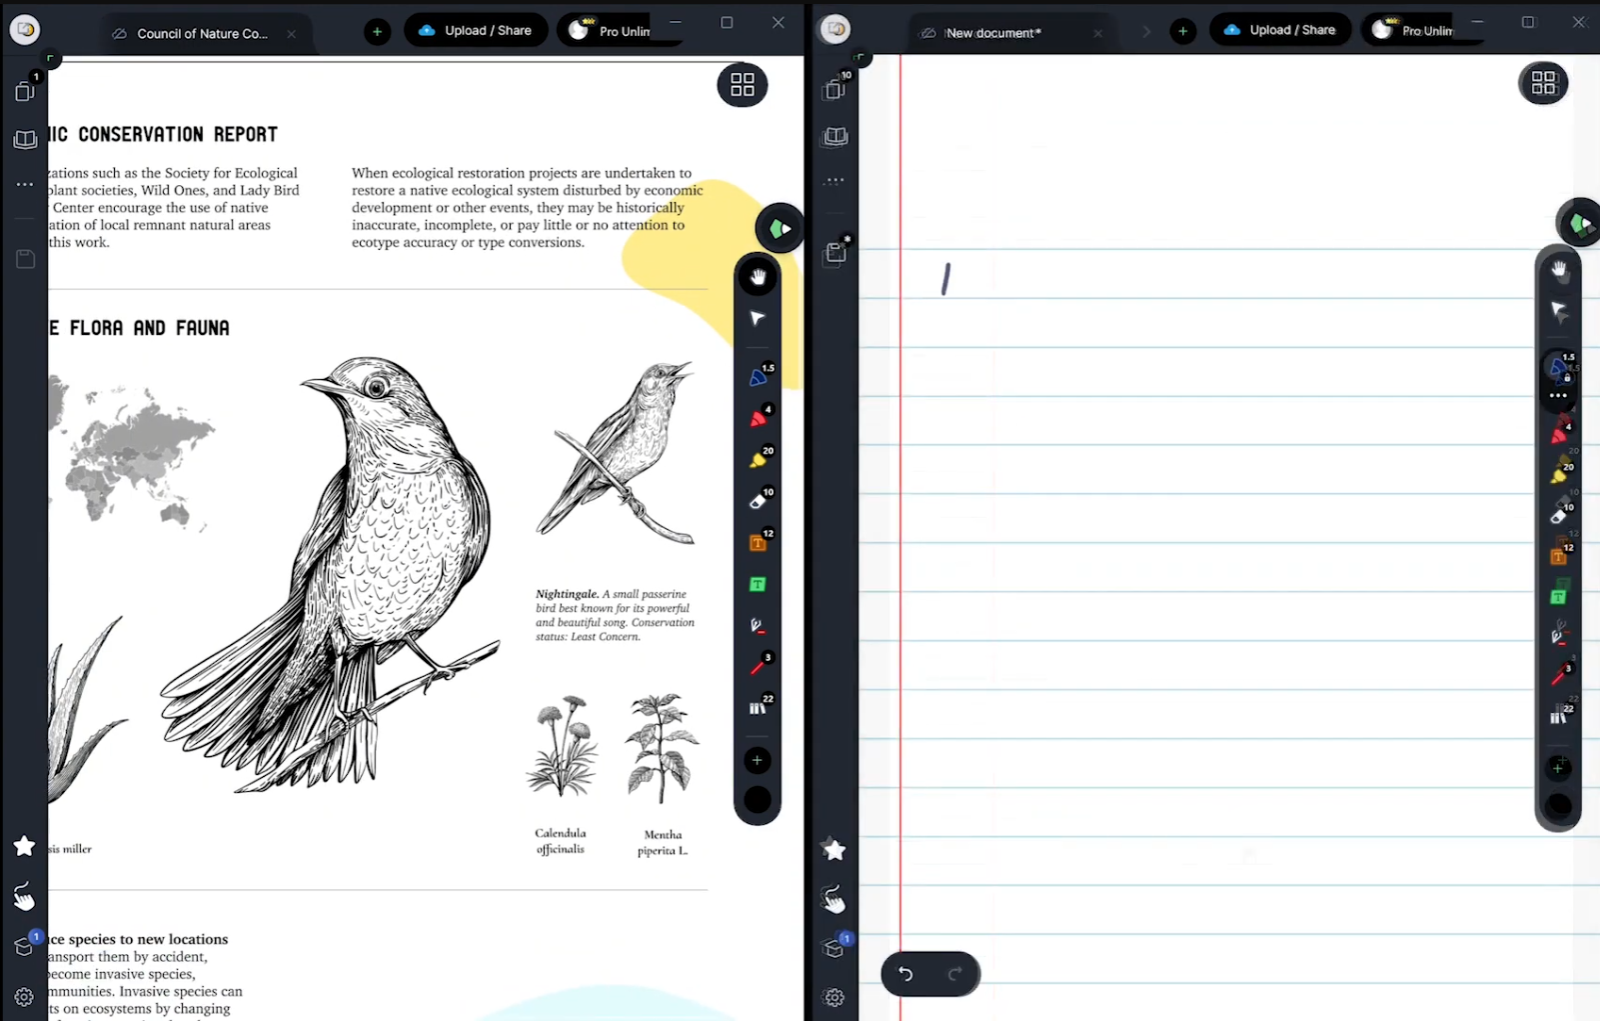Click Upload / Share in left window
Screen dimensions: 1600x1021
[475, 31]
